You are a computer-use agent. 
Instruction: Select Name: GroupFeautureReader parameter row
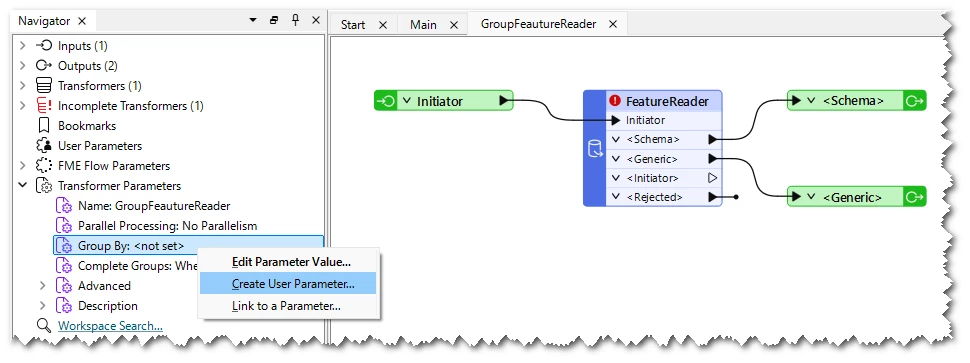tap(153, 206)
